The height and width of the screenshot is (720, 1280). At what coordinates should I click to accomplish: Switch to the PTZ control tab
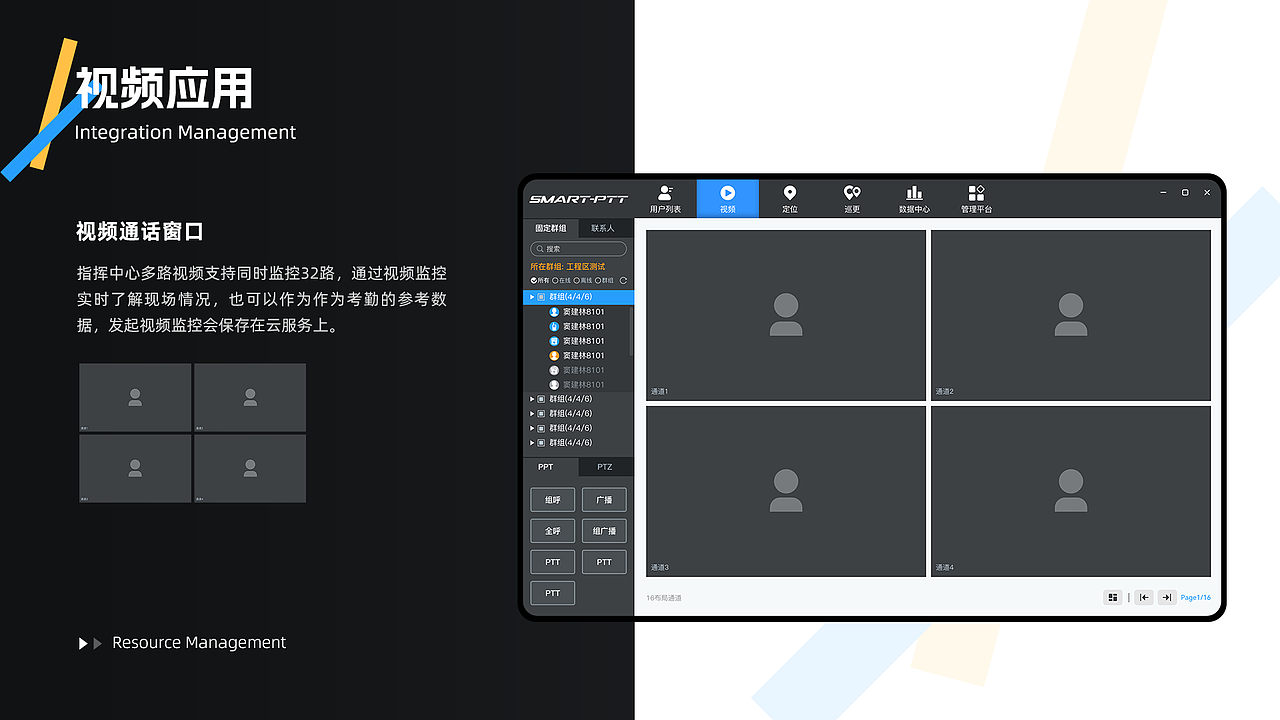[603, 467]
